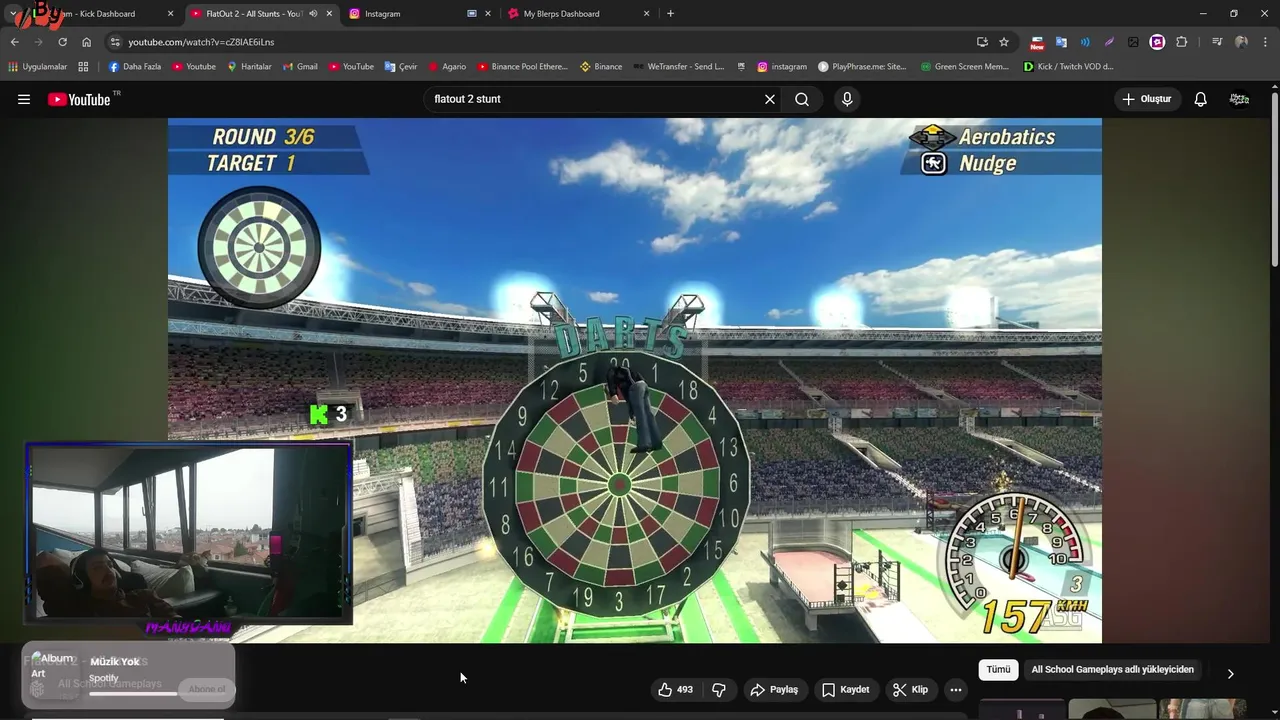Image resolution: width=1280 pixels, height=720 pixels.
Task: Click the Oluştur create button
Action: pyautogui.click(x=1146, y=99)
